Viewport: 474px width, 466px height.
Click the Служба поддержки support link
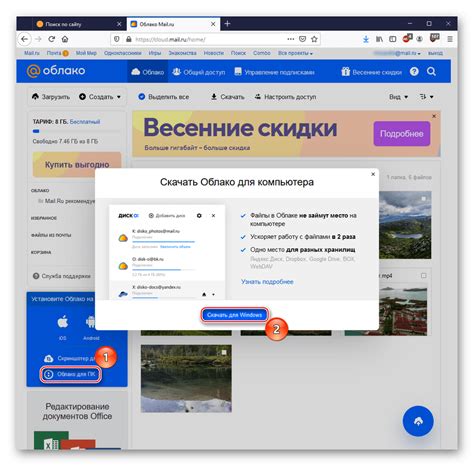(62, 276)
